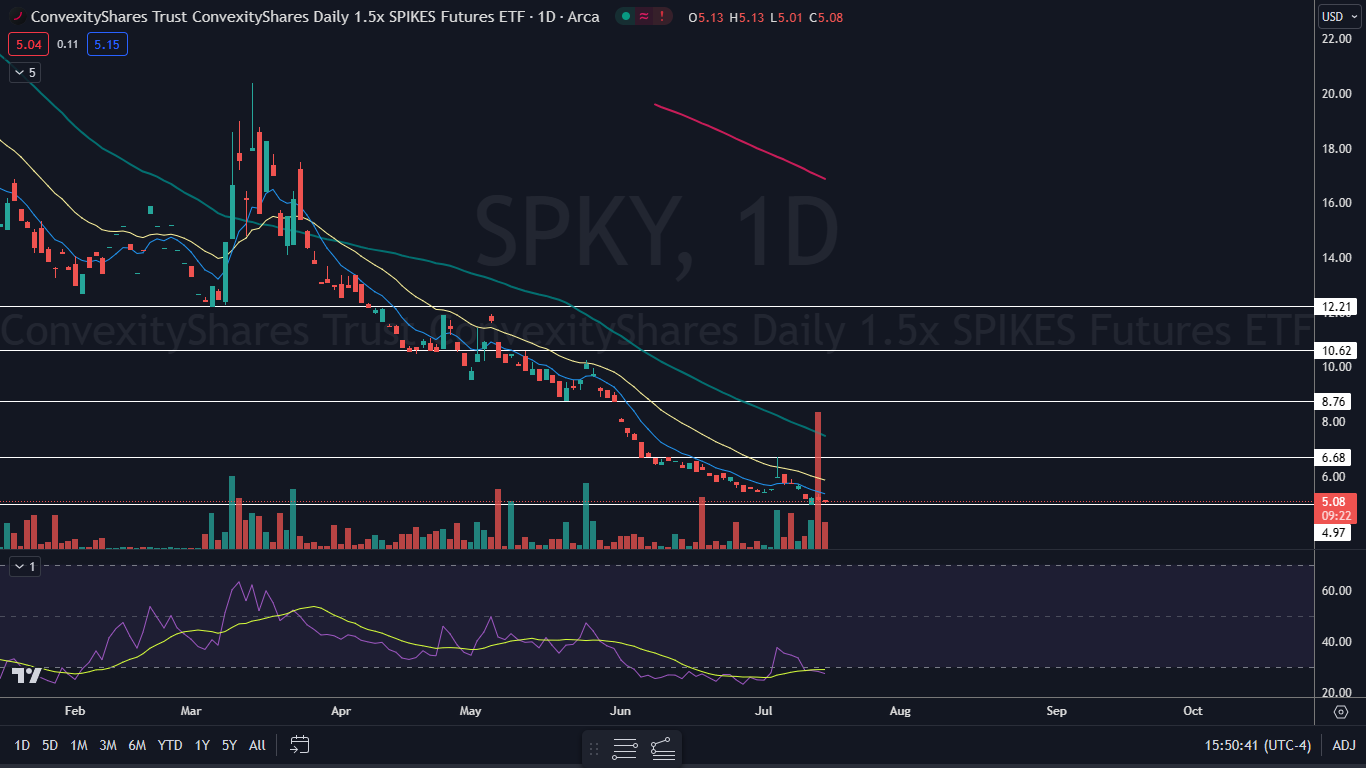Open the go-to-date calendar icon
This screenshot has height=768, width=1366.
pyautogui.click(x=300, y=745)
